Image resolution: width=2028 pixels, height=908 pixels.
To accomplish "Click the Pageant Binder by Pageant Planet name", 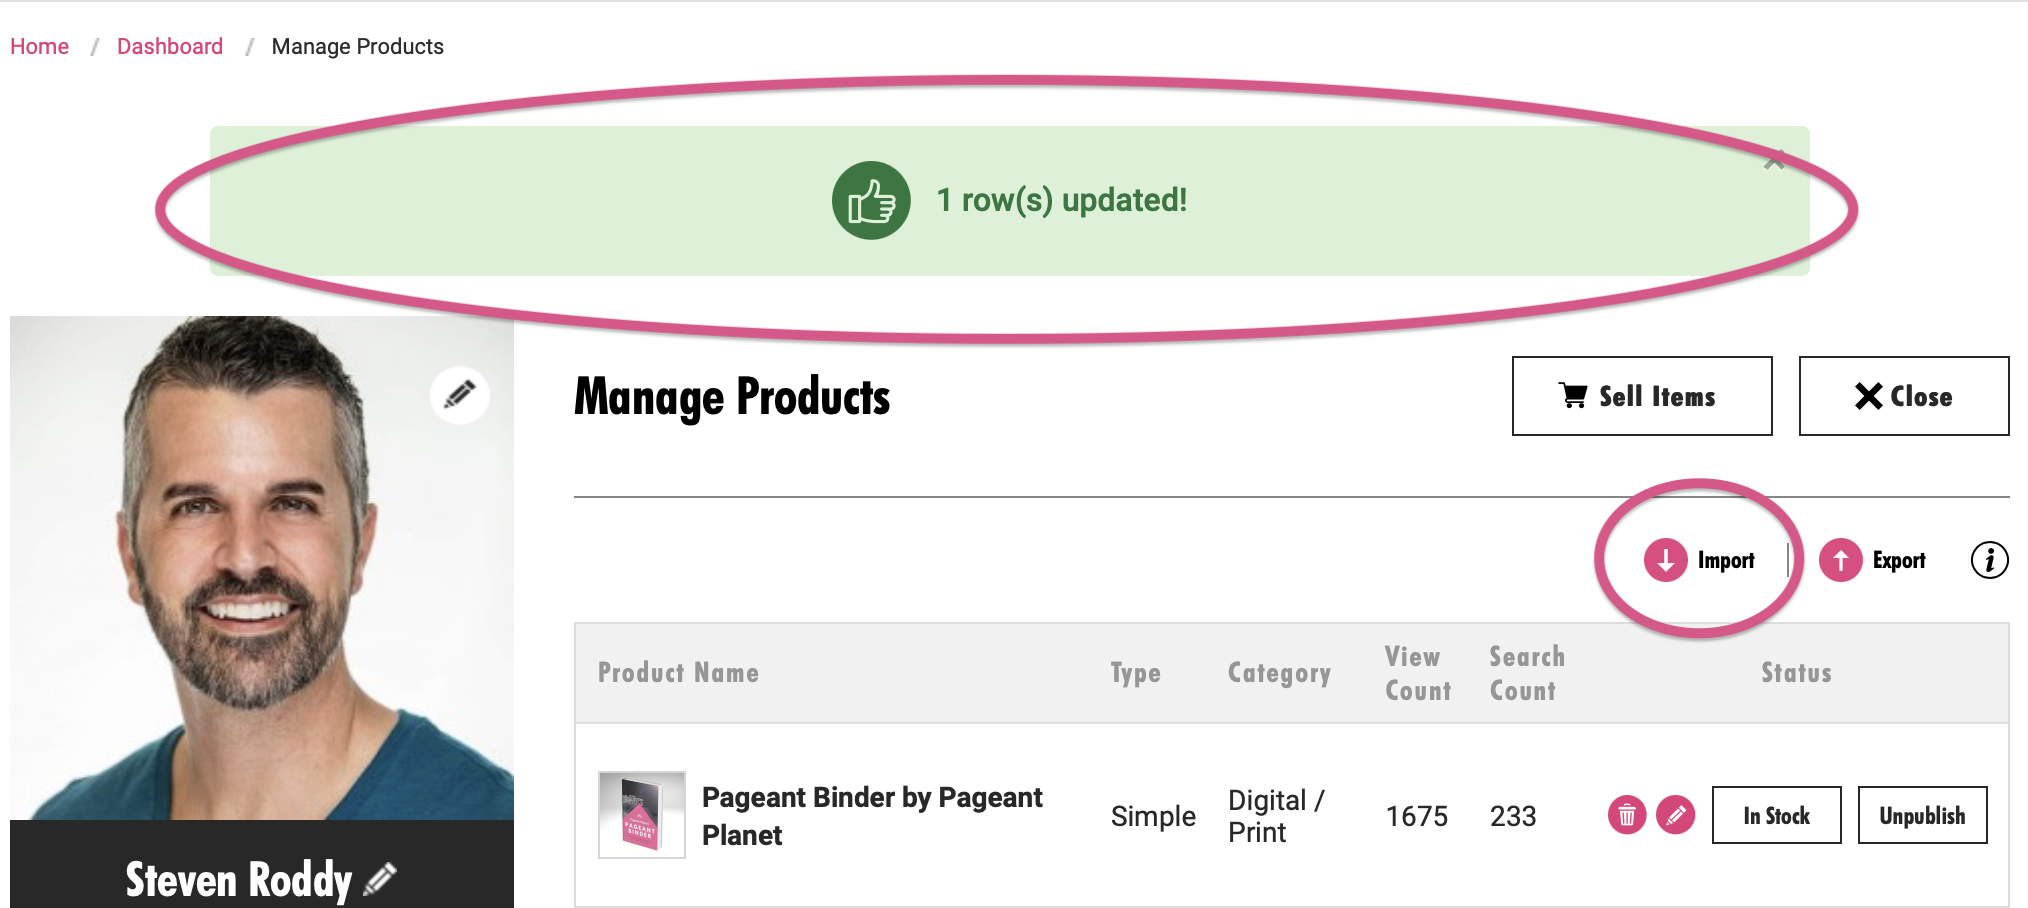I will click(x=872, y=816).
